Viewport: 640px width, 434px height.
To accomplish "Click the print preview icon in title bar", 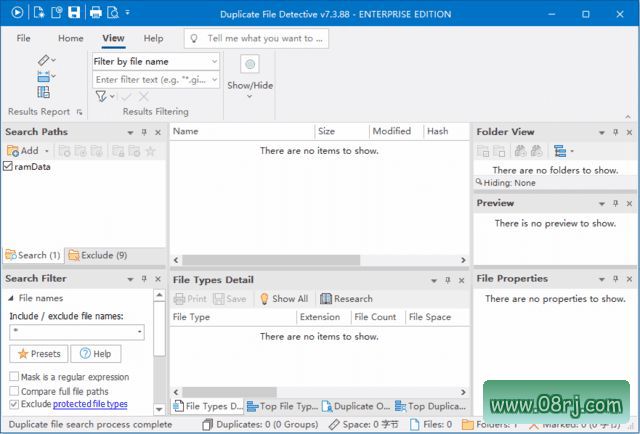I will pos(113,13).
